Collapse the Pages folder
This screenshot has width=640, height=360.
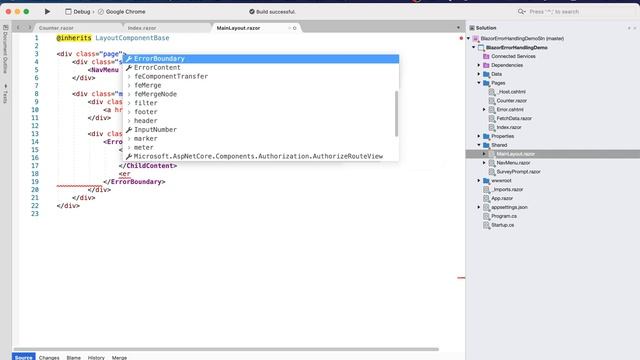(x=479, y=83)
